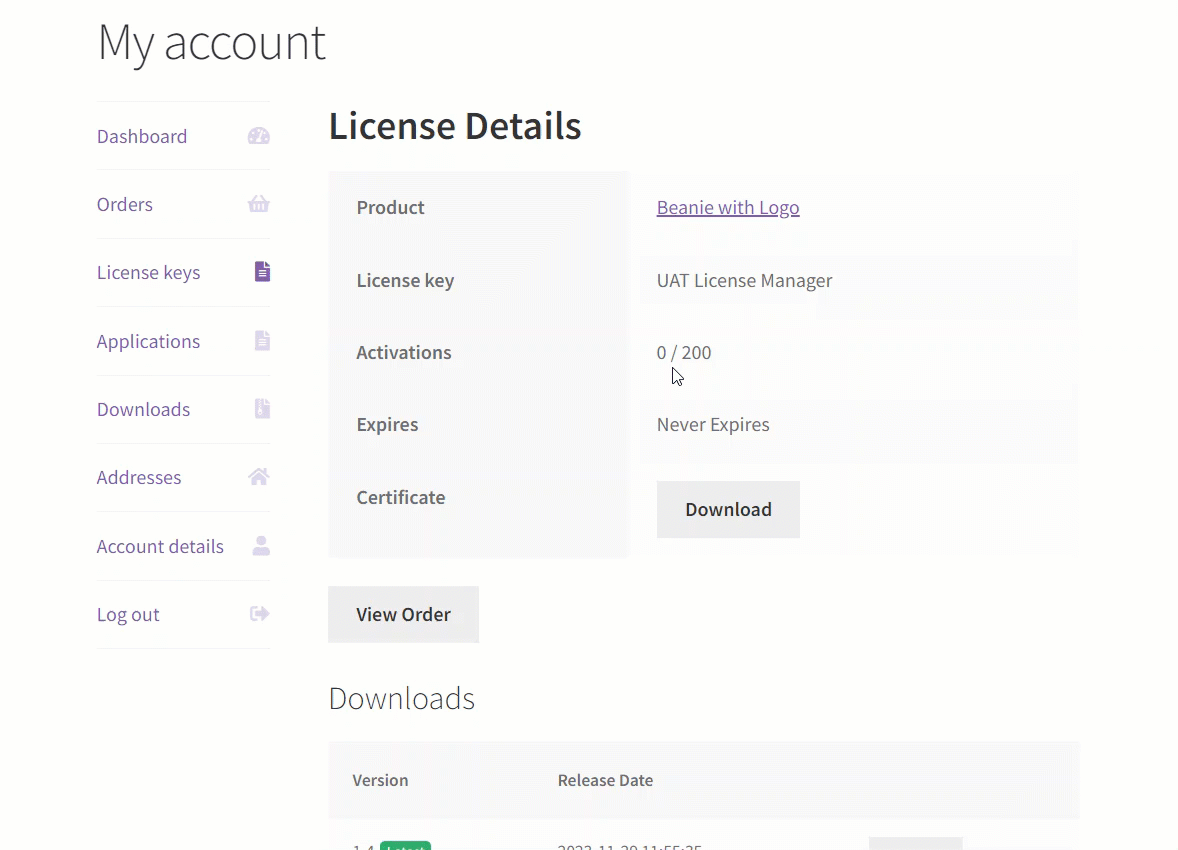Download the license Certificate
This screenshot has height=850, width=1178.
coord(728,509)
